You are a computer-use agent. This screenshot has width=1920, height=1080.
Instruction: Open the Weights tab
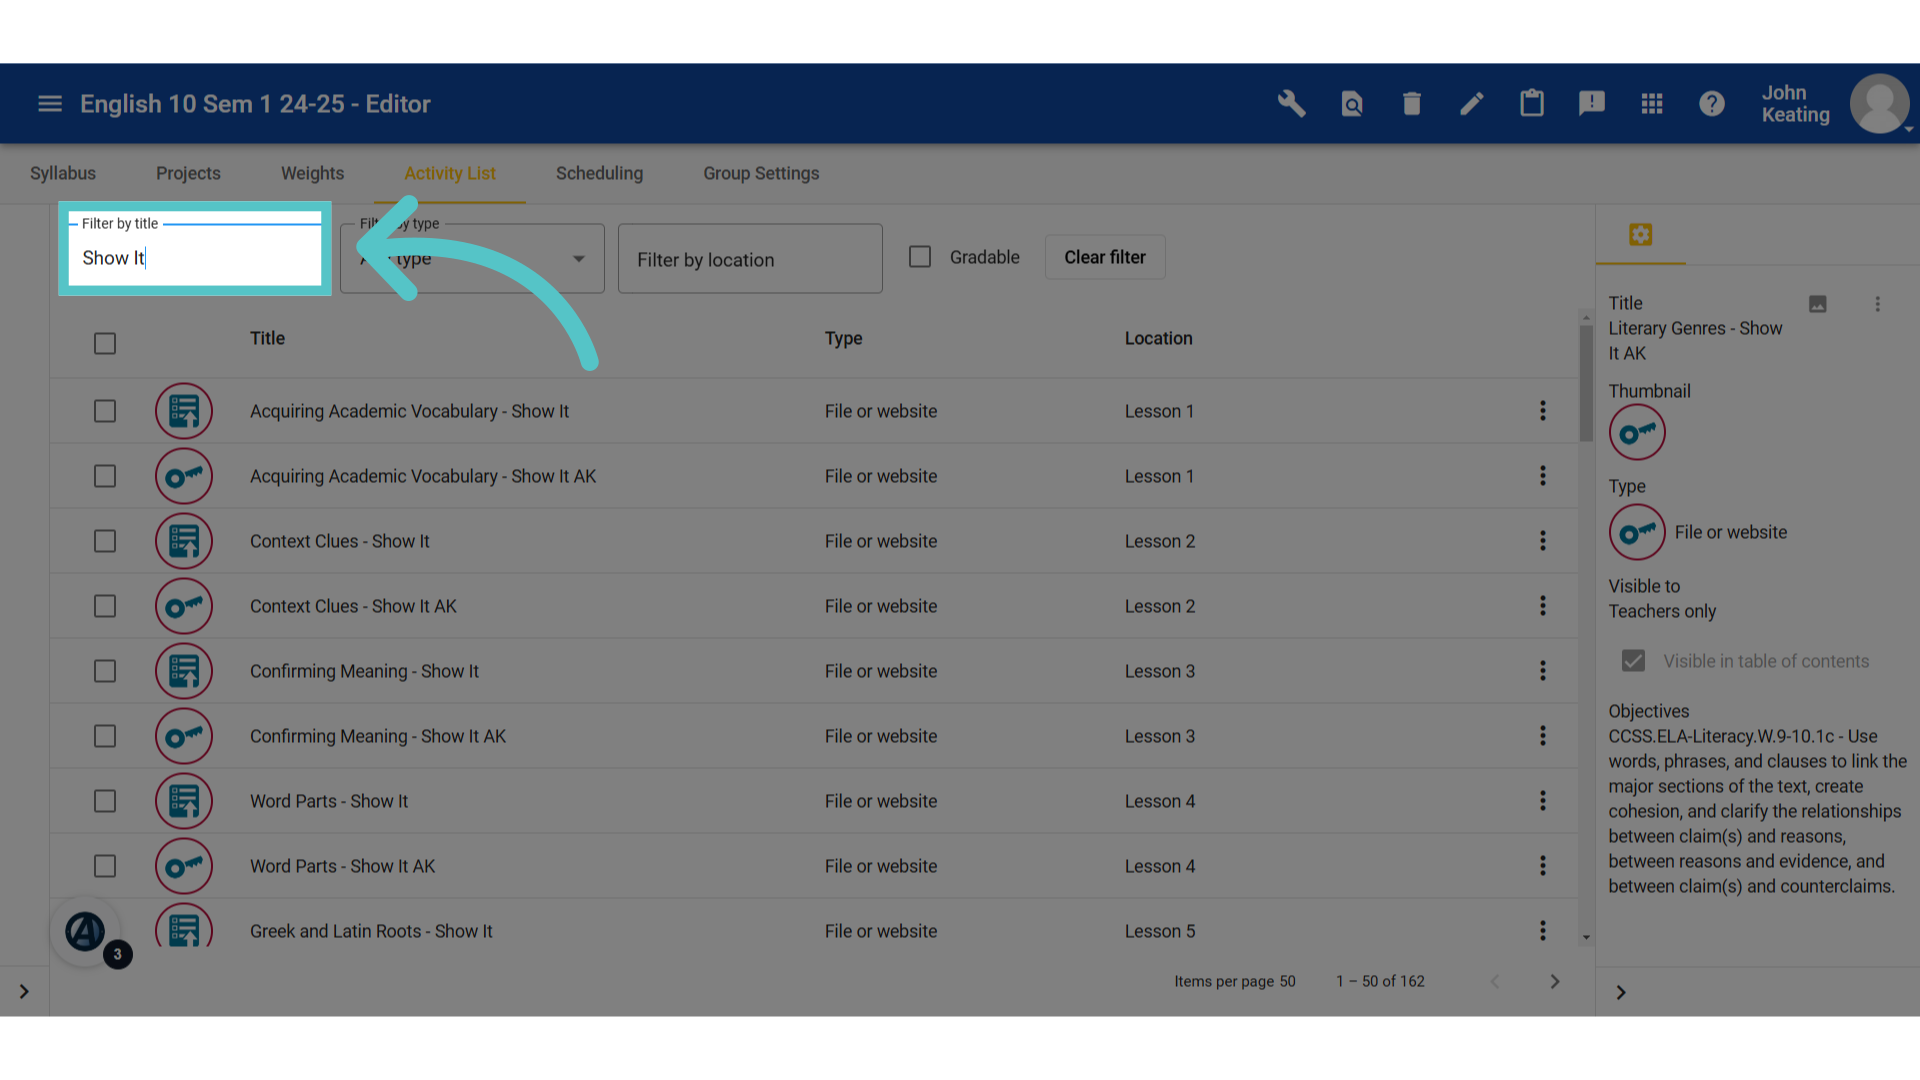(x=312, y=173)
